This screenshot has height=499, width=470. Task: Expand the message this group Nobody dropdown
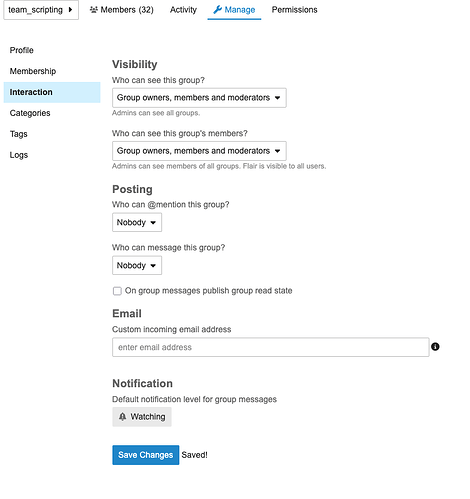137,265
